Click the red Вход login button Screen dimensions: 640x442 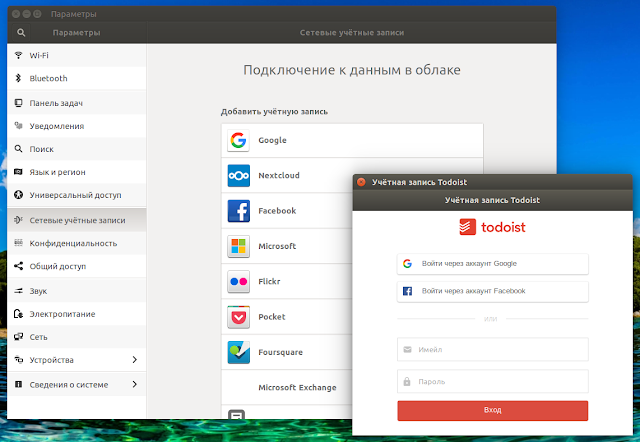[x=493, y=410]
